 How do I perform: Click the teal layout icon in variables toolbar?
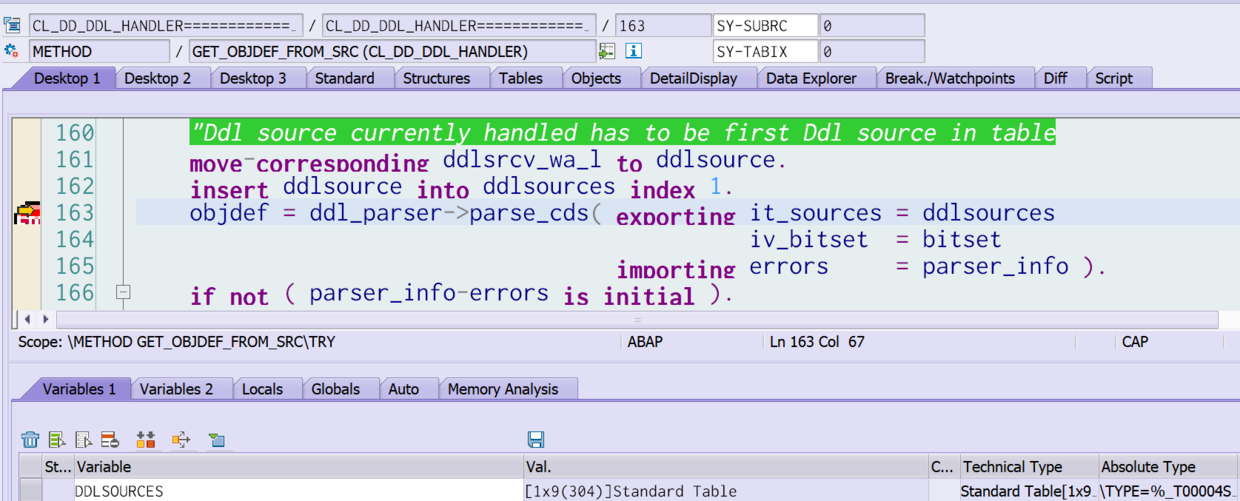point(216,439)
